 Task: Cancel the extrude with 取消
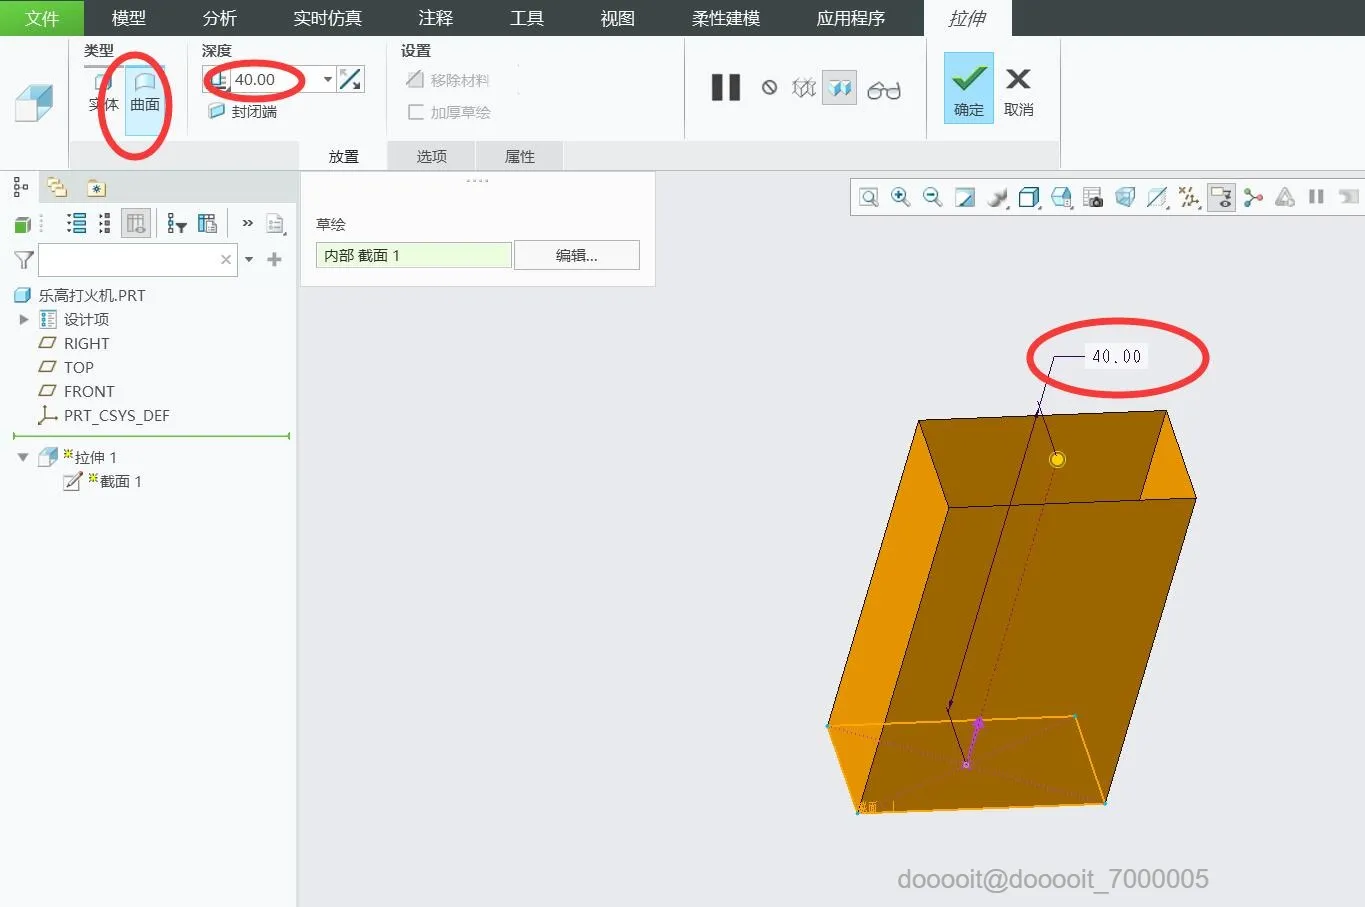pyautogui.click(x=1018, y=90)
